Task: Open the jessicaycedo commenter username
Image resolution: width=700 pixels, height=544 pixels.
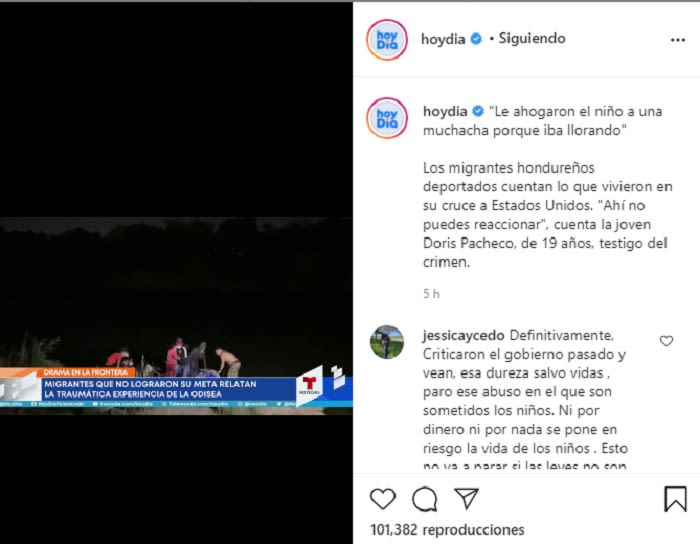Action: coord(463,335)
